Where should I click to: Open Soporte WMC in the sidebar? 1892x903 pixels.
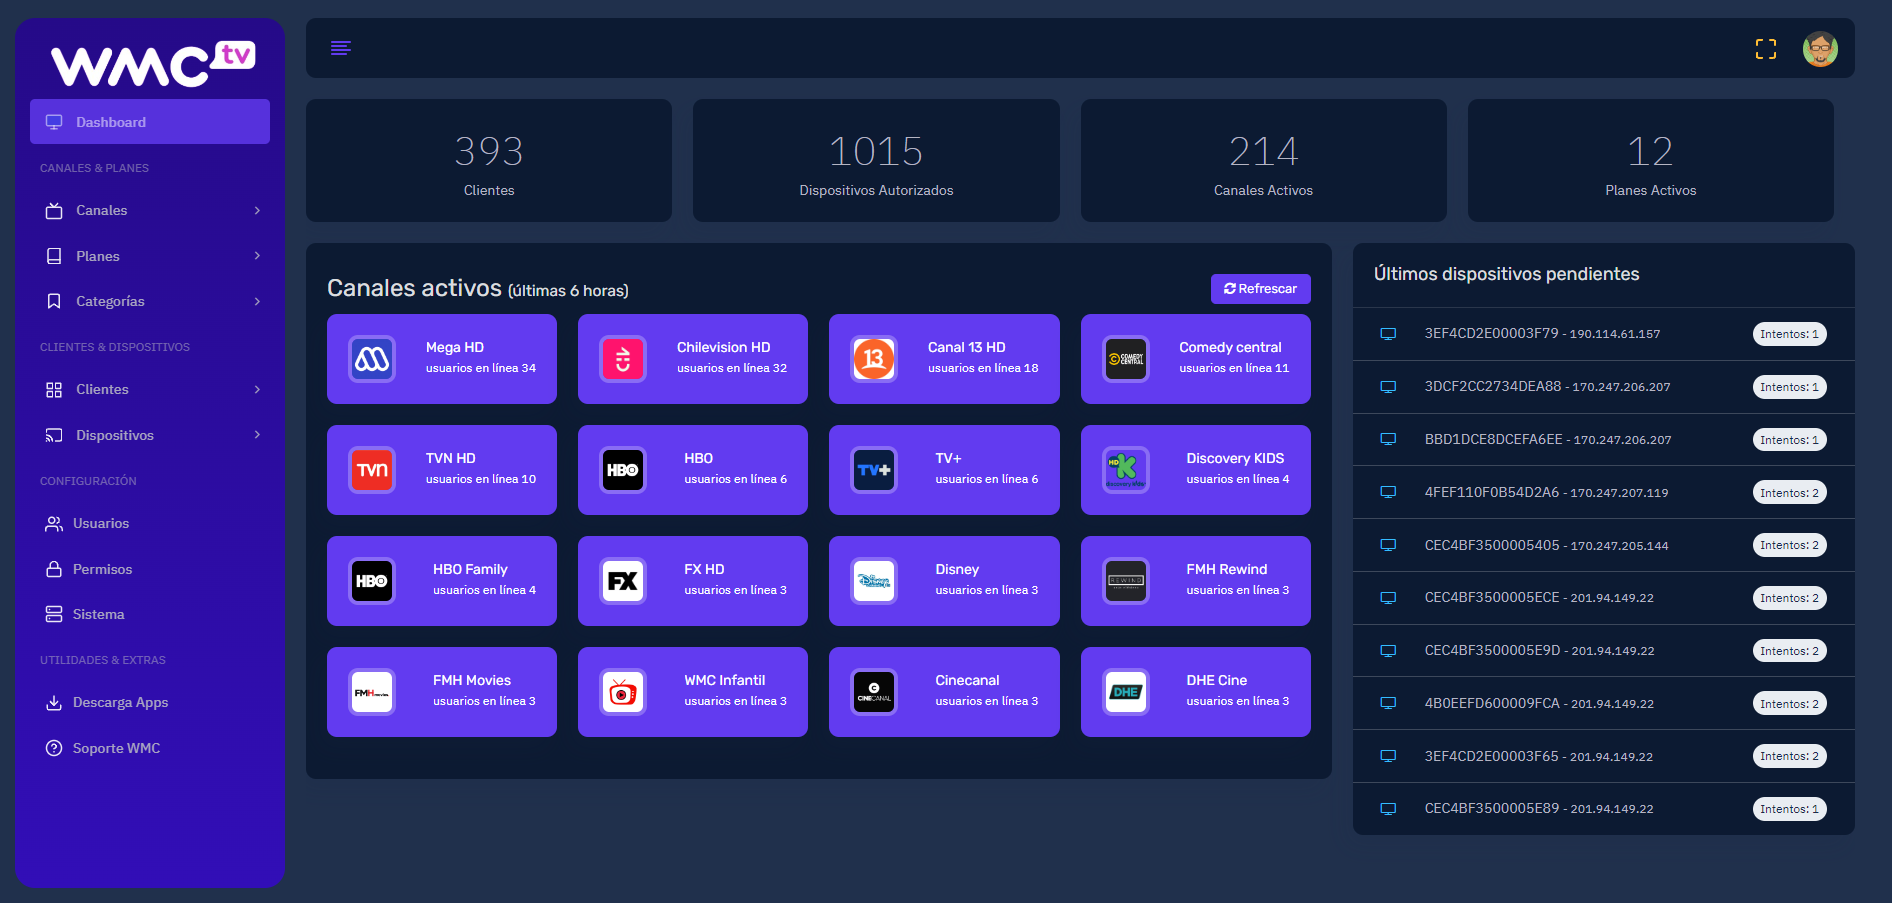150,748
